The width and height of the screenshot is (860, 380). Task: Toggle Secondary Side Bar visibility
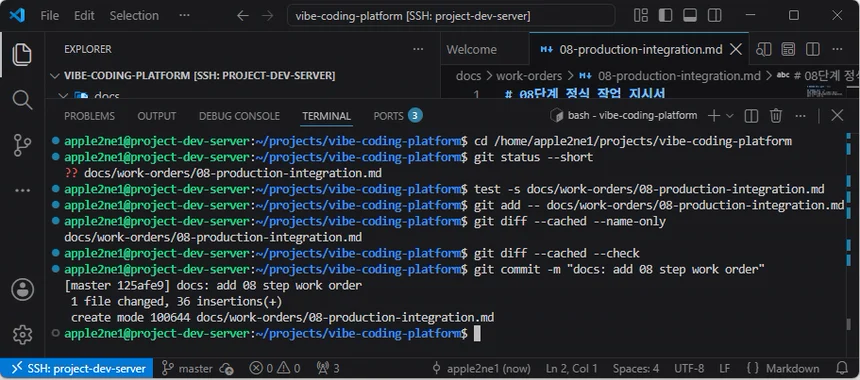(715, 15)
